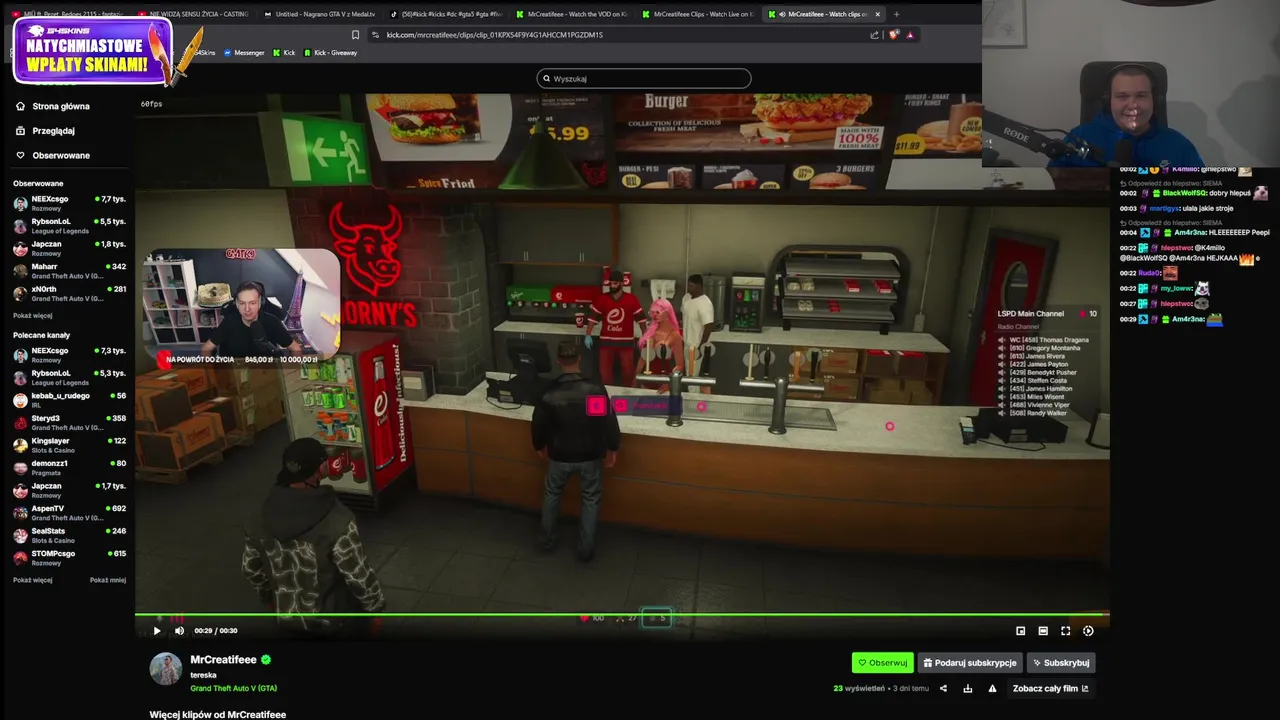Image resolution: width=1280 pixels, height=720 pixels.
Task: Click the MrCreatifeee channel name
Action: [x=223, y=660]
